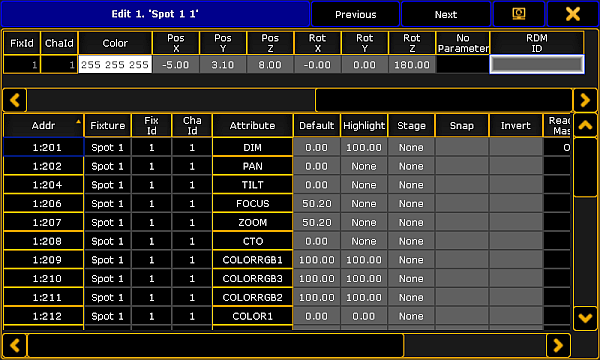The width and height of the screenshot is (600, 360).
Task: Sort by the Addr column header
Action: tap(43, 125)
